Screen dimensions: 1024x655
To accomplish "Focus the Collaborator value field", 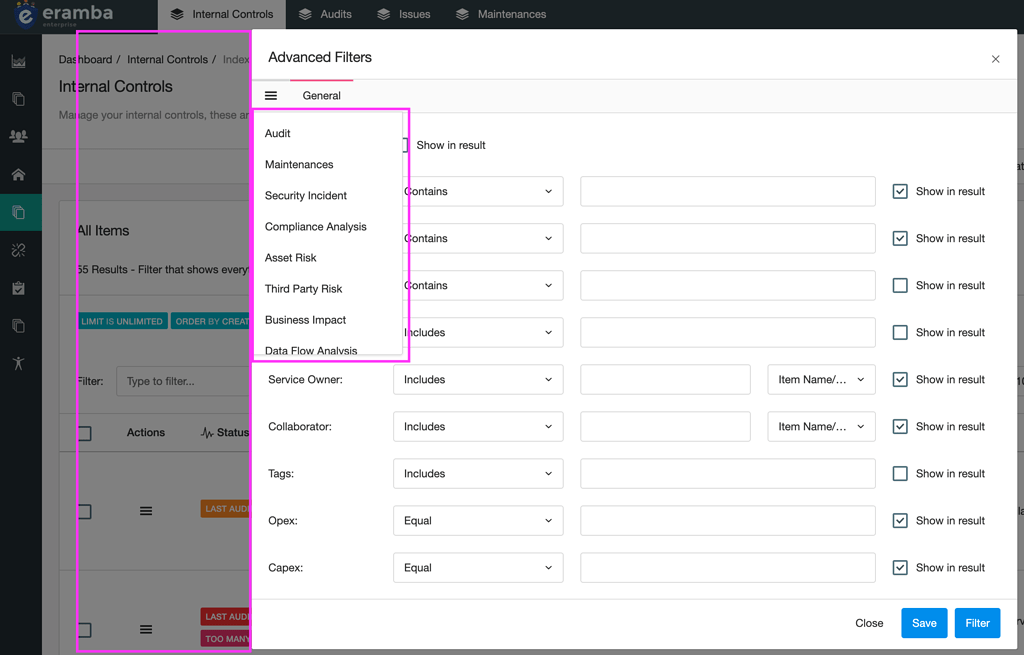I will pyautogui.click(x=665, y=426).
